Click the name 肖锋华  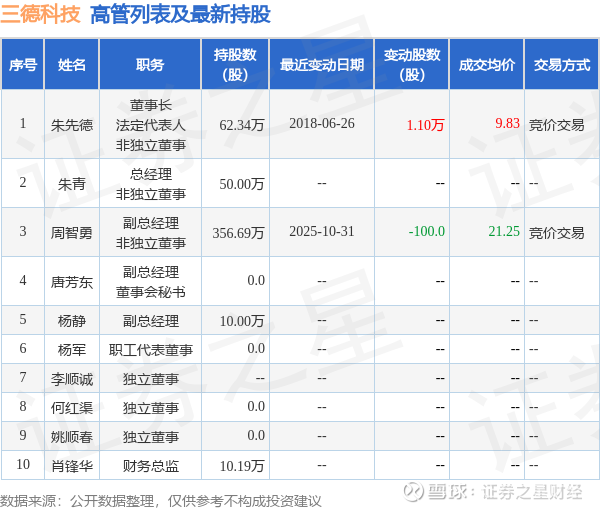(x=72, y=466)
